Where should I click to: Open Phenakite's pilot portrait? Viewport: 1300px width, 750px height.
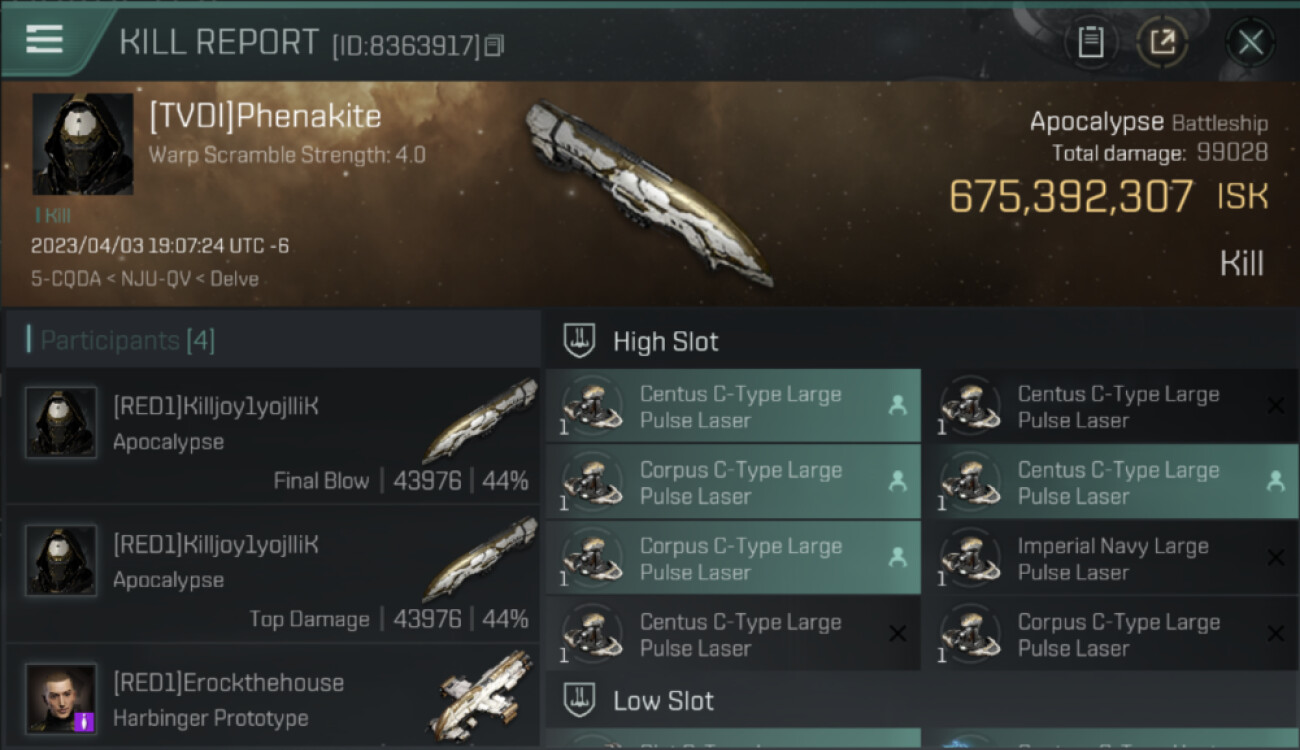[x=83, y=144]
